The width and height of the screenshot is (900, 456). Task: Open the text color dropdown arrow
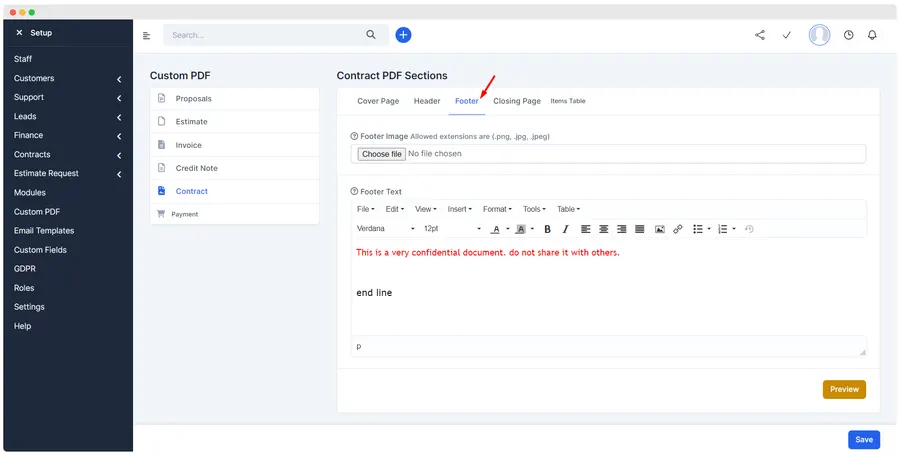click(507, 229)
